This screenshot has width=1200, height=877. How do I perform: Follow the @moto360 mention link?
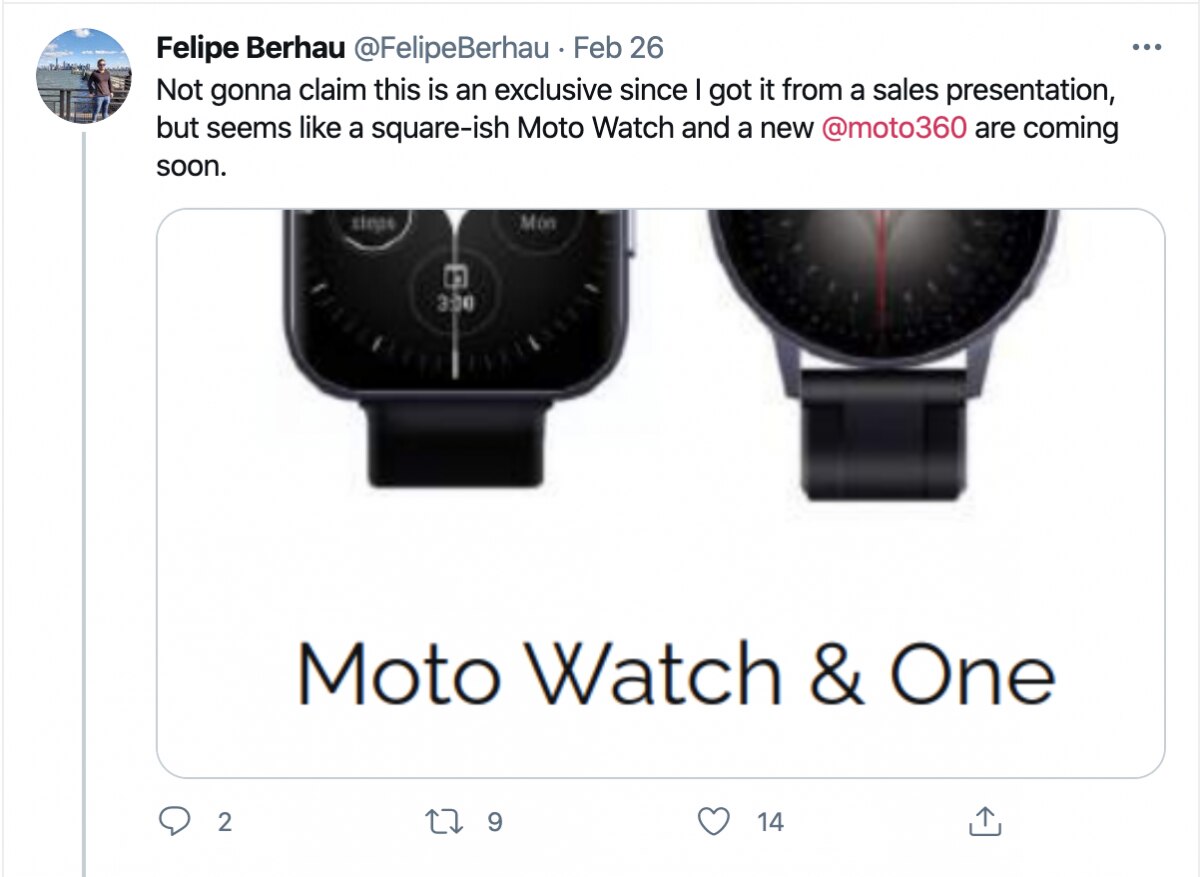pos(893,129)
